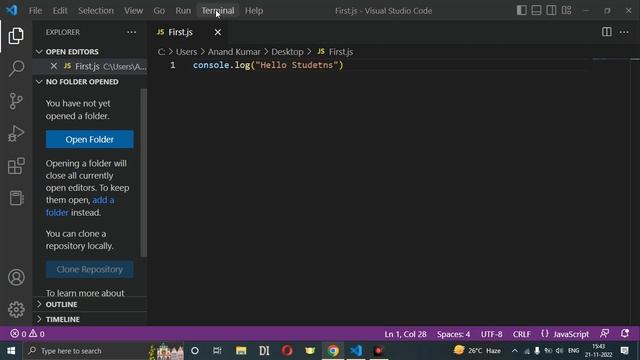
Task: Open Explorer Views and More Actions ellipsis
Action: (131, 32)
